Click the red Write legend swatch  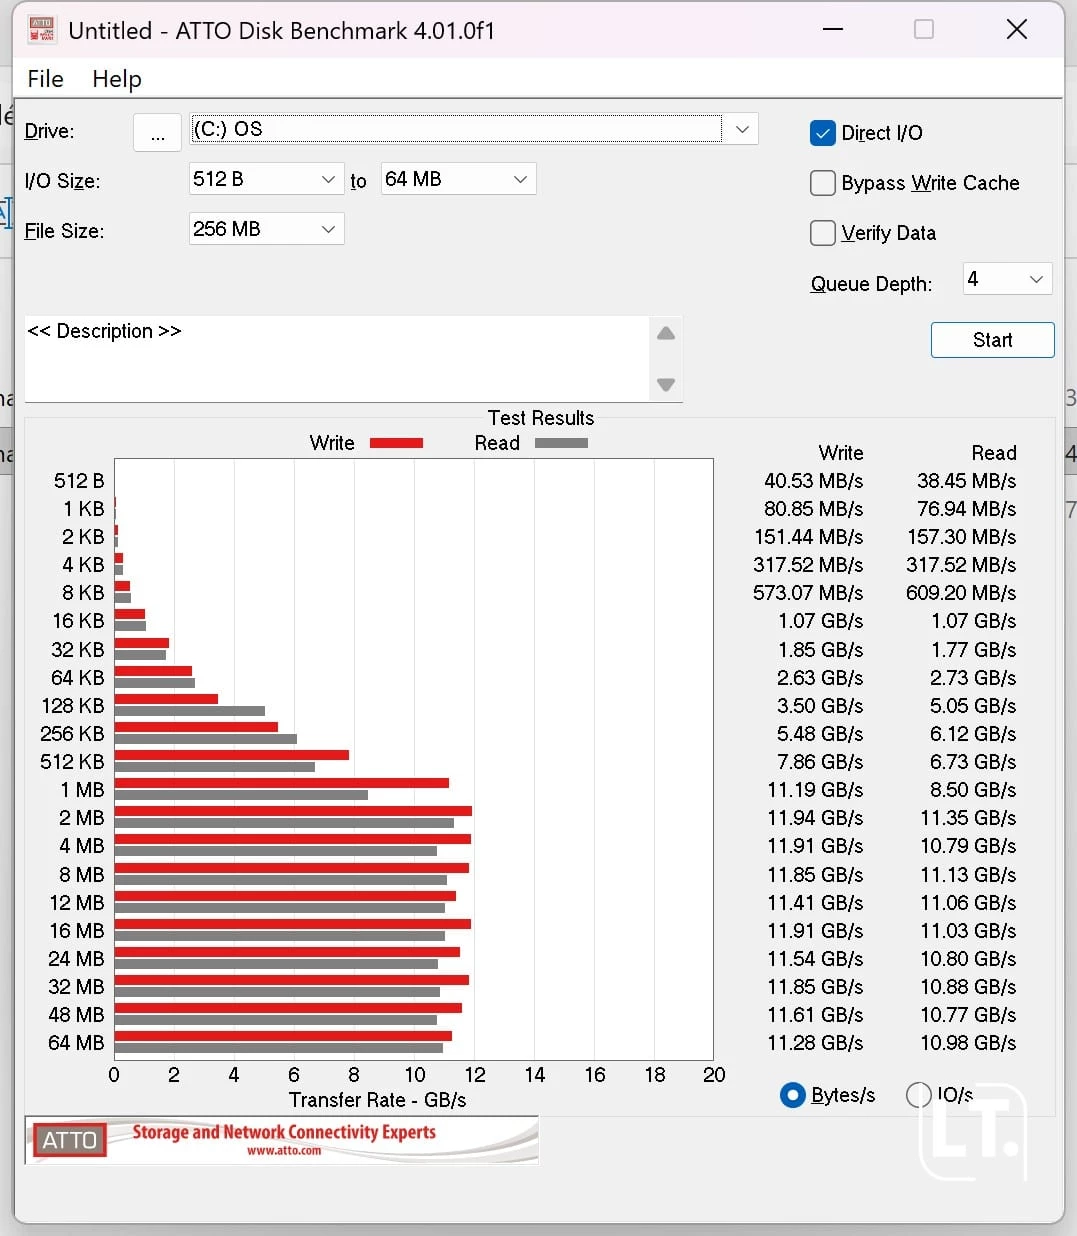coord(396,443)
